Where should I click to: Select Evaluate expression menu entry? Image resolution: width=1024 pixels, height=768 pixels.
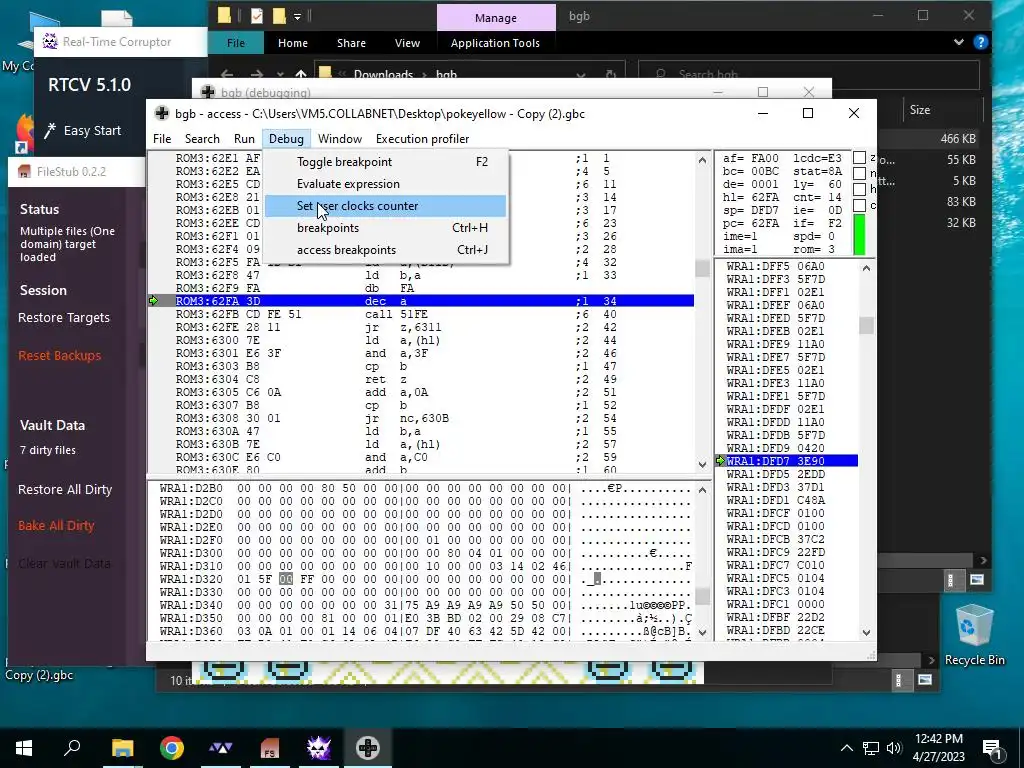coord(385,184)
